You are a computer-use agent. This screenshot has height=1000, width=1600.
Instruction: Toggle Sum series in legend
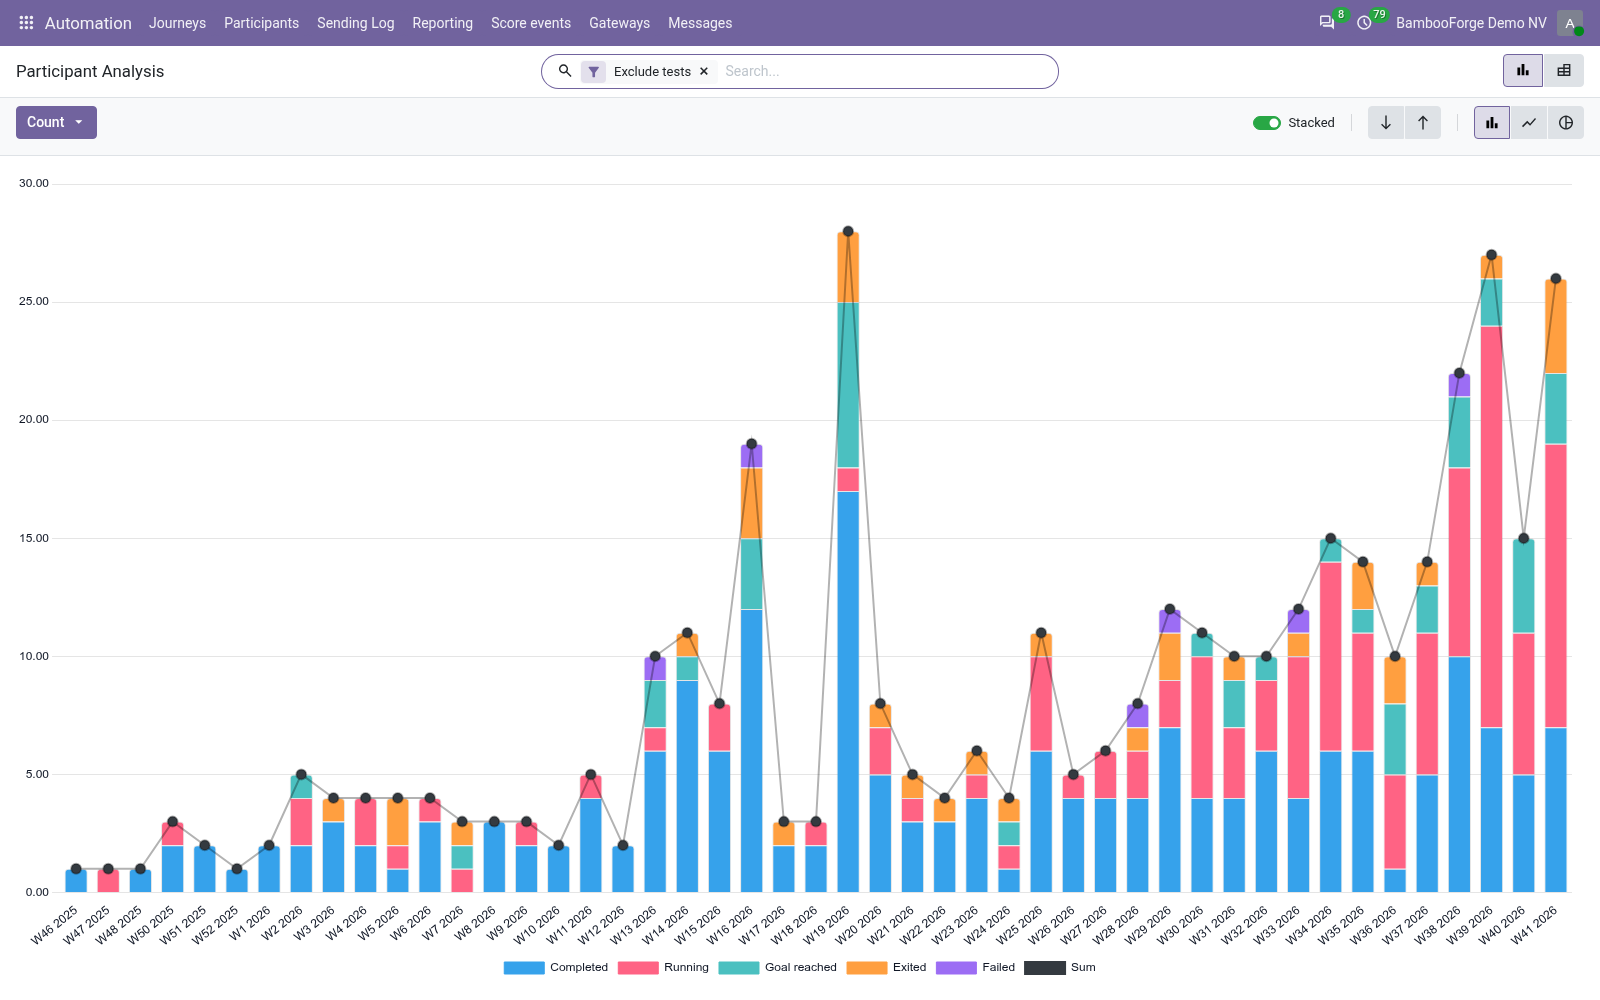pos(1060,967)
